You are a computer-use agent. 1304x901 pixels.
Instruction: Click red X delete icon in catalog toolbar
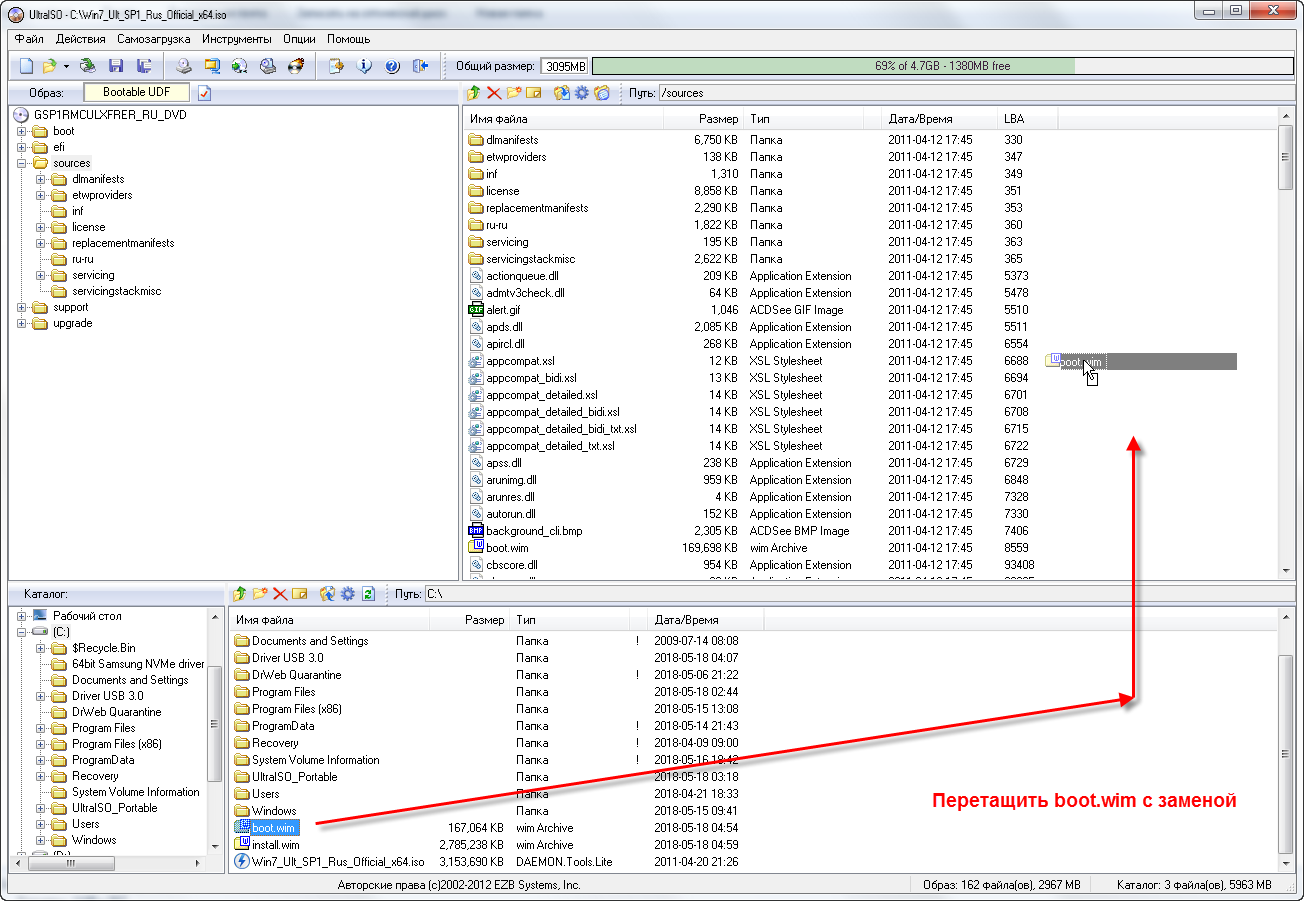click(x=280, y=593)
